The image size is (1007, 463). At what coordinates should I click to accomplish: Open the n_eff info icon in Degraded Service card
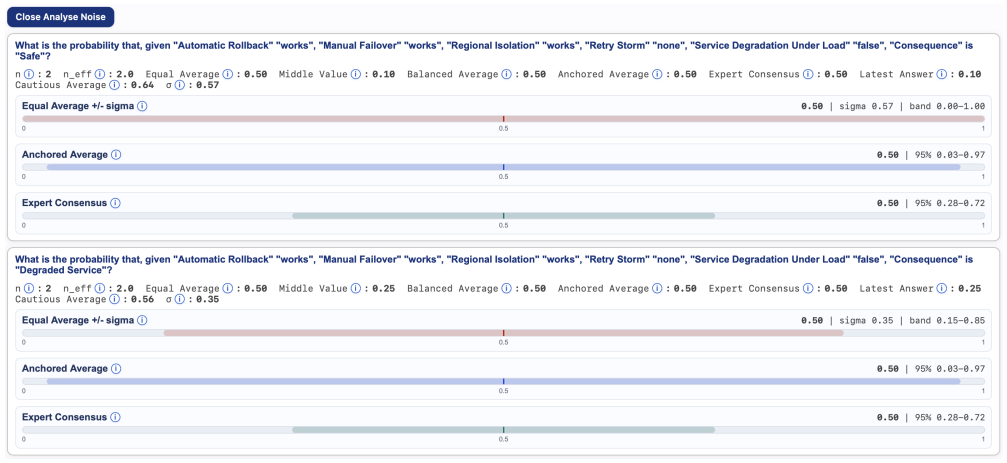click(x=100, y=289)
